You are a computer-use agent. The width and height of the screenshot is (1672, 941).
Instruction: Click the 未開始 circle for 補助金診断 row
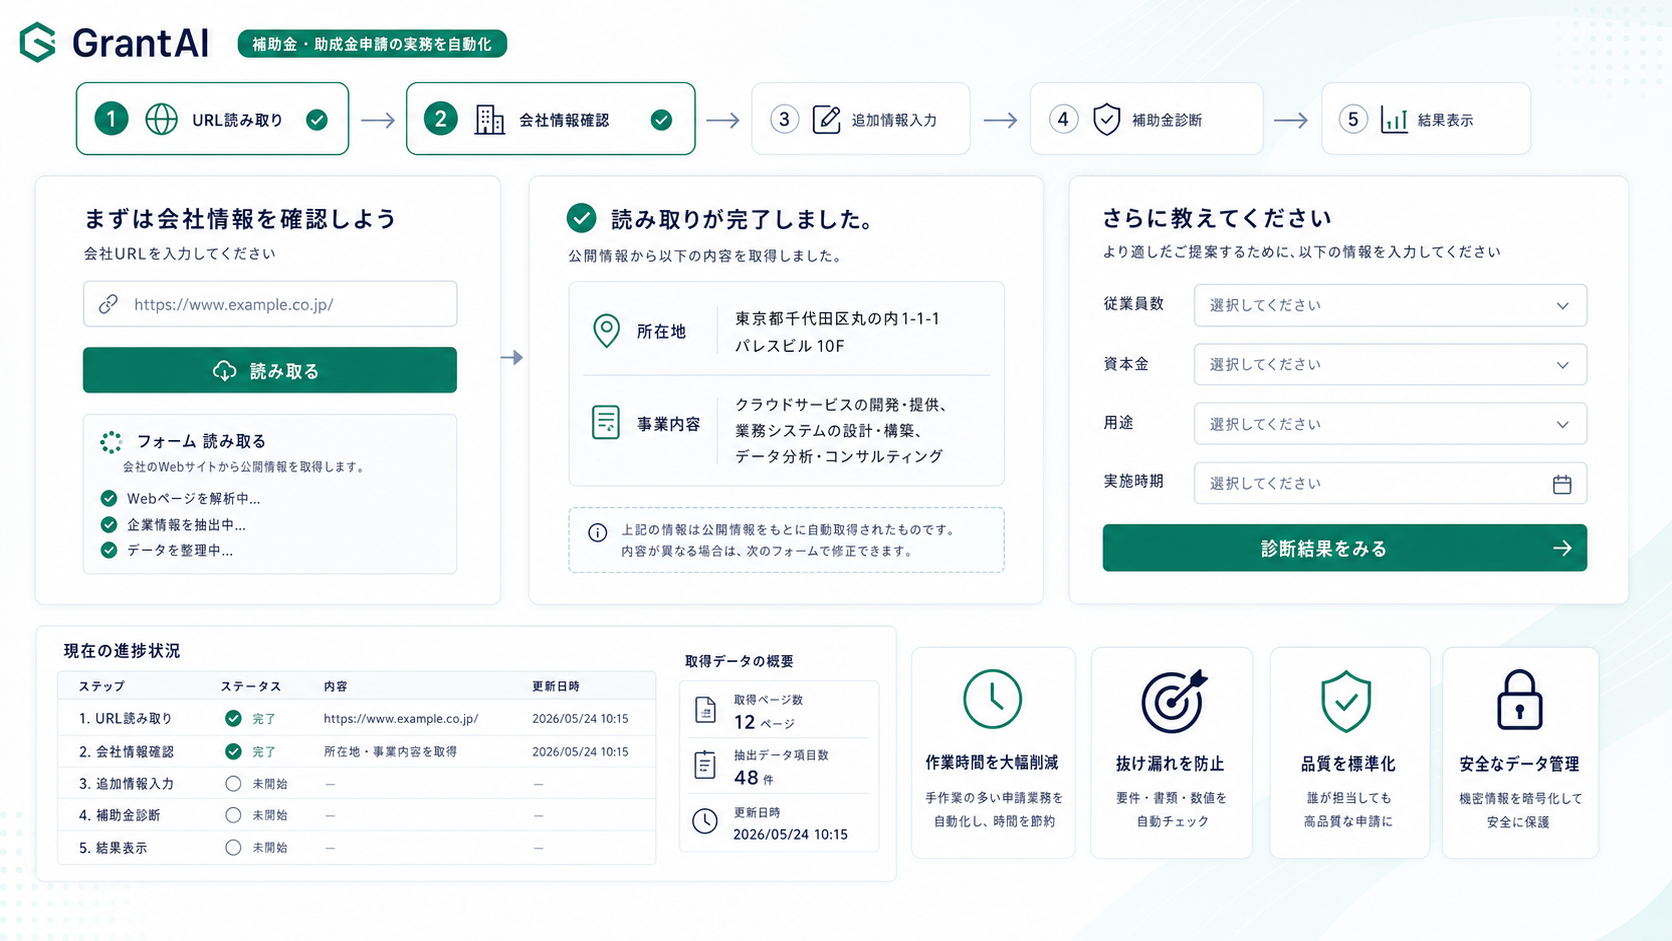(x=233, y=815)
